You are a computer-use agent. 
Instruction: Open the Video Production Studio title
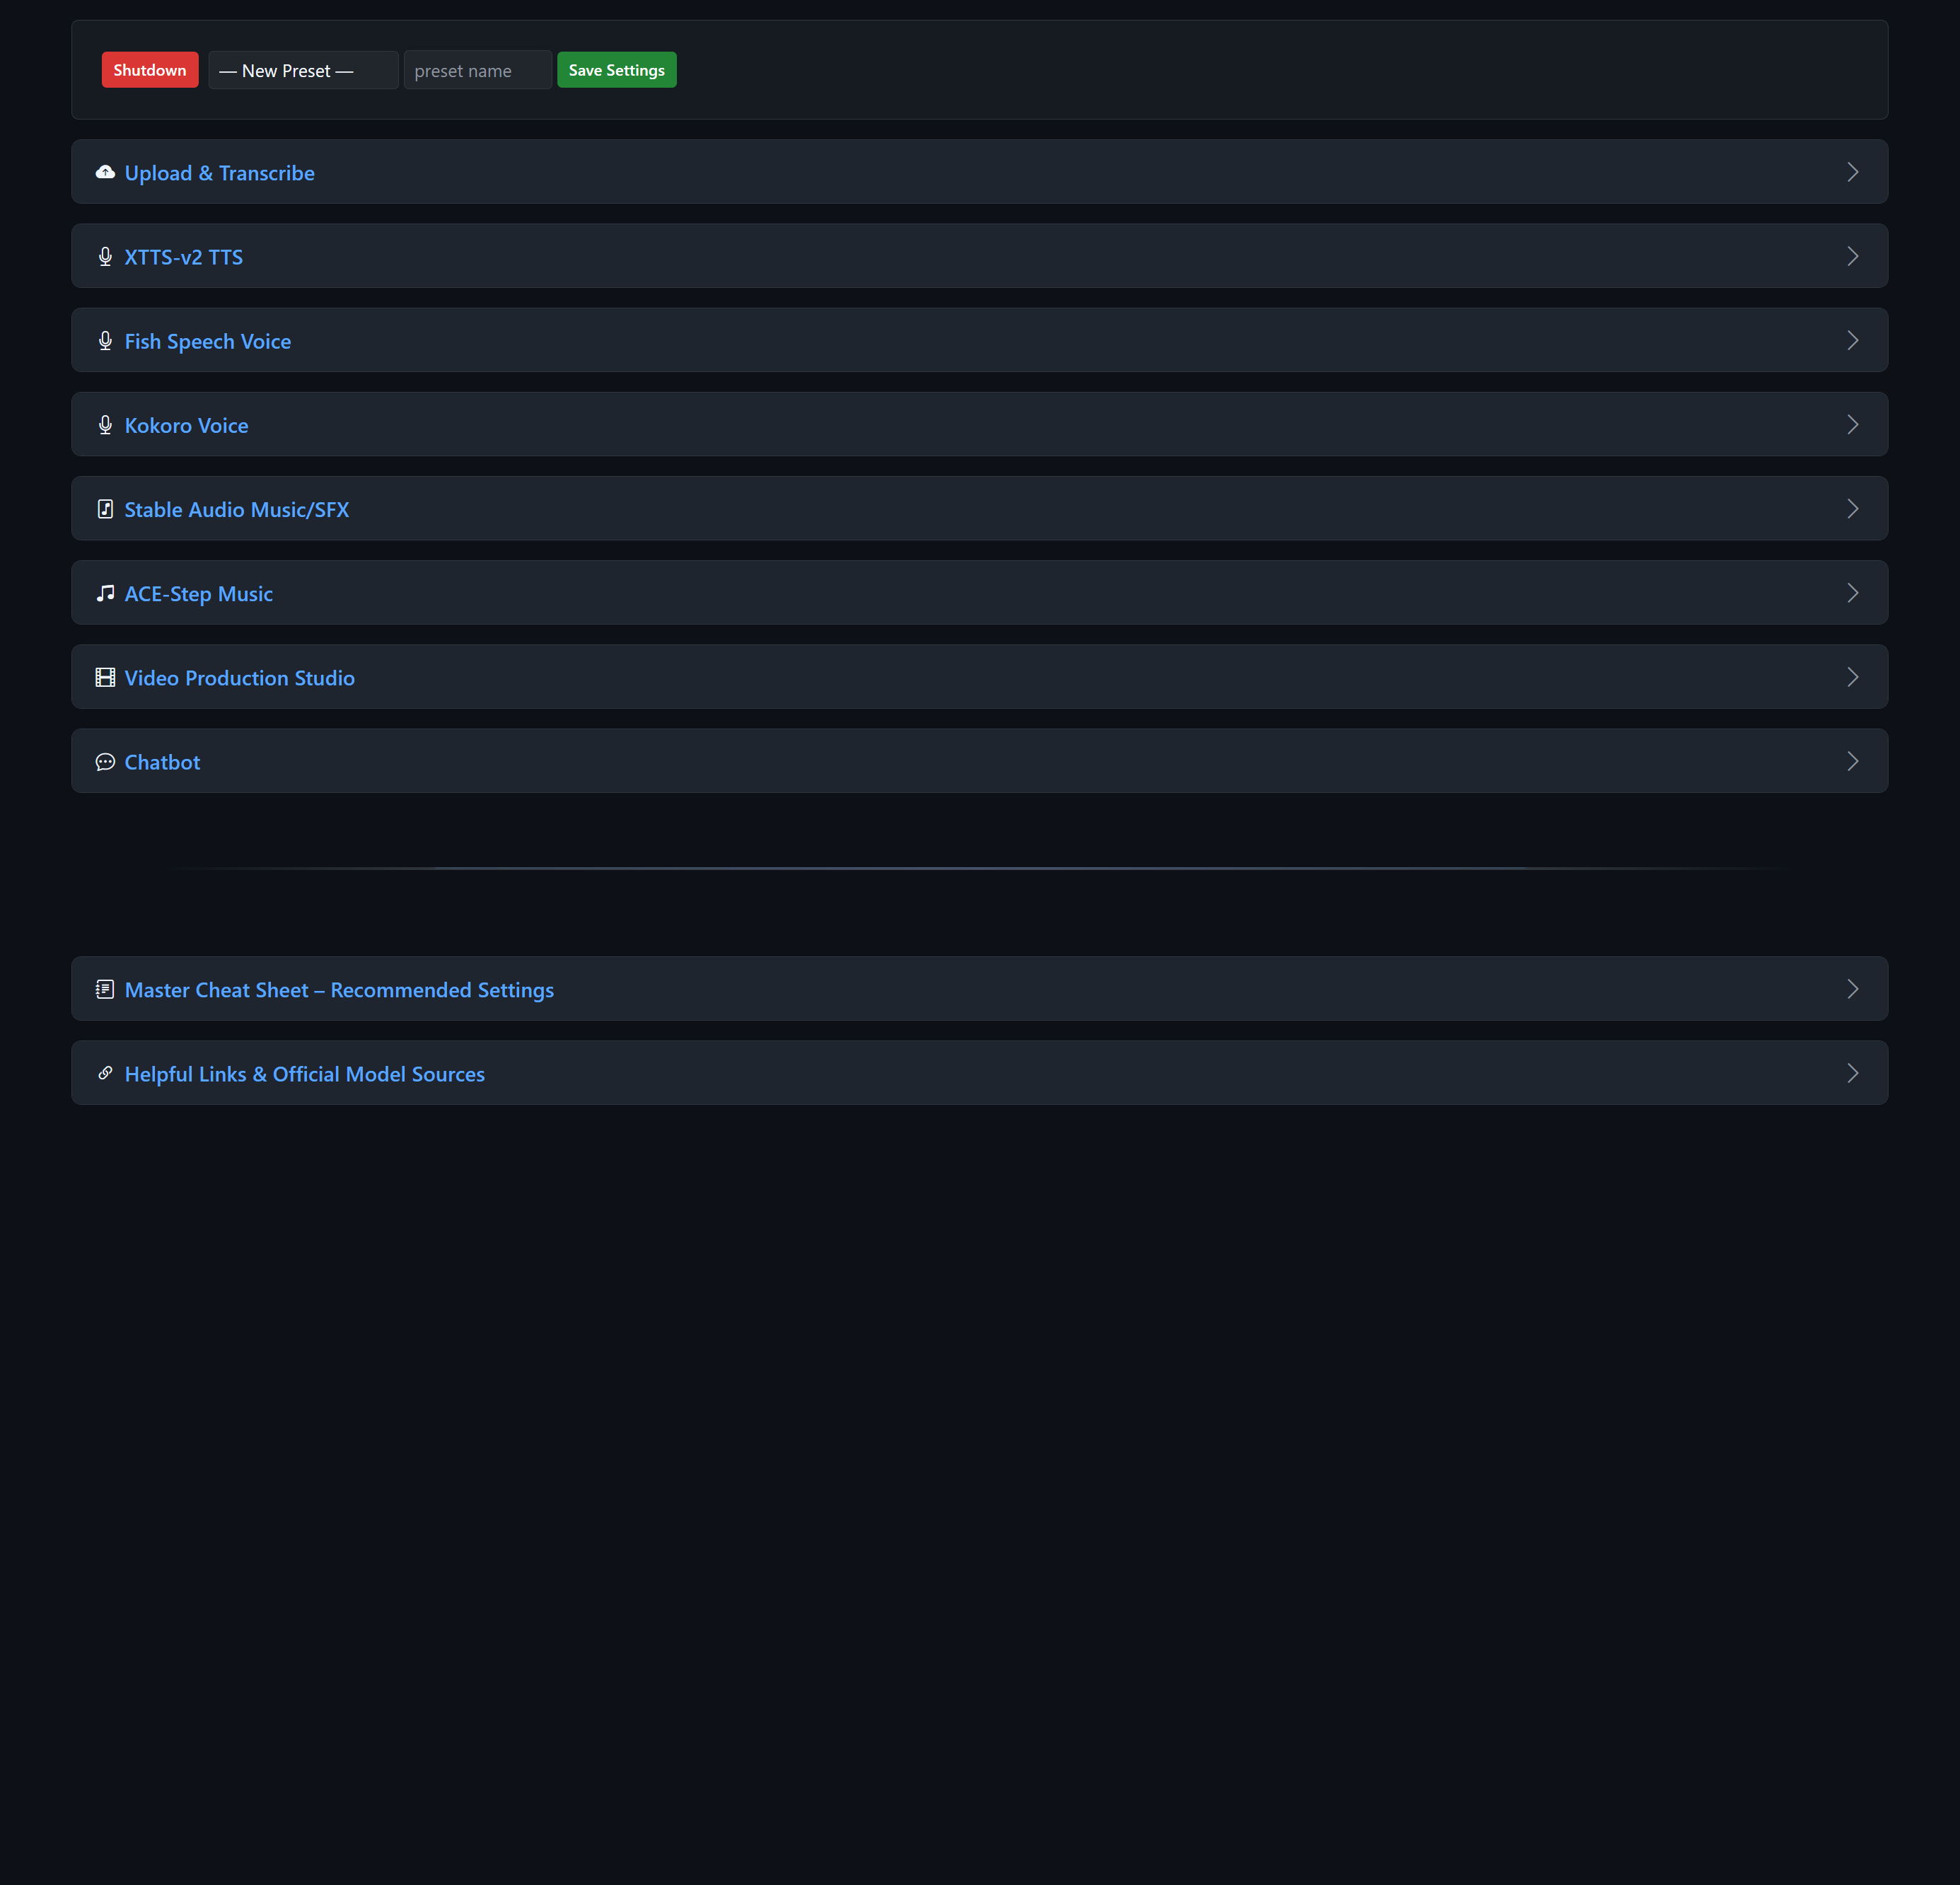click(x=240, y=678)
